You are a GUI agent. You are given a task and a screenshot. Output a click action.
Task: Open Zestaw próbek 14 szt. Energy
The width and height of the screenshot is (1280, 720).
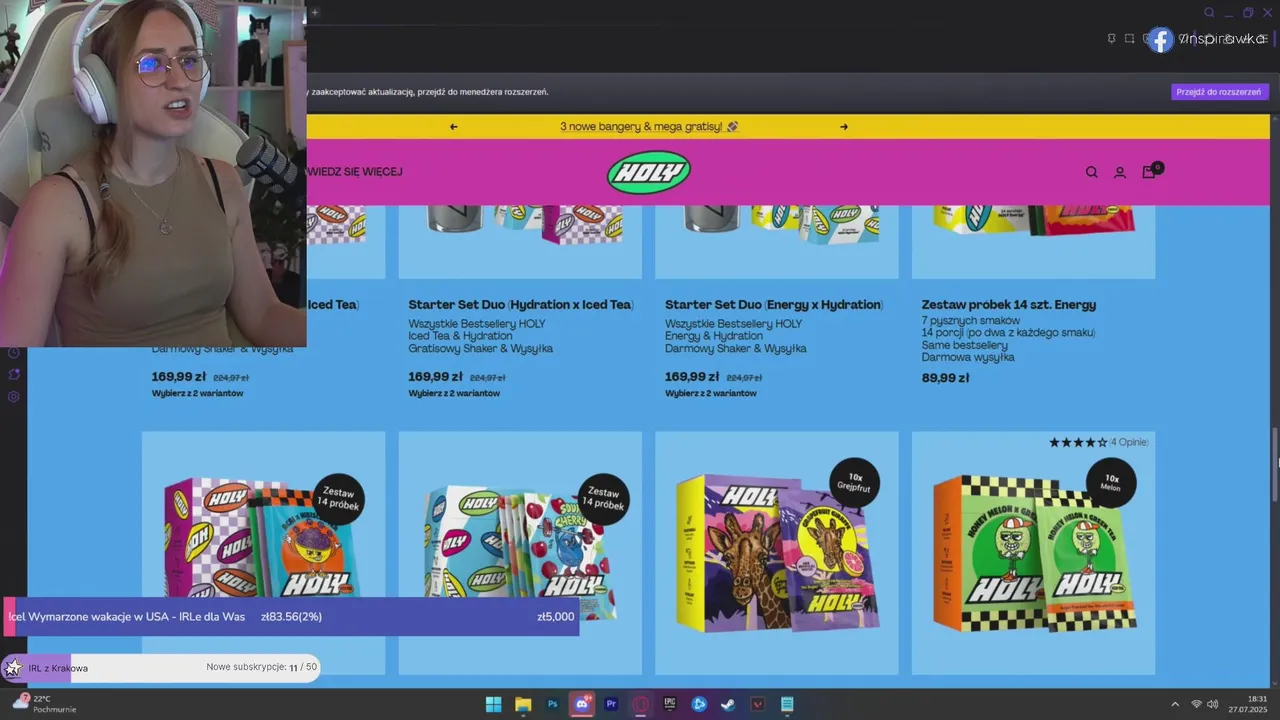(x=1009, y=305)
